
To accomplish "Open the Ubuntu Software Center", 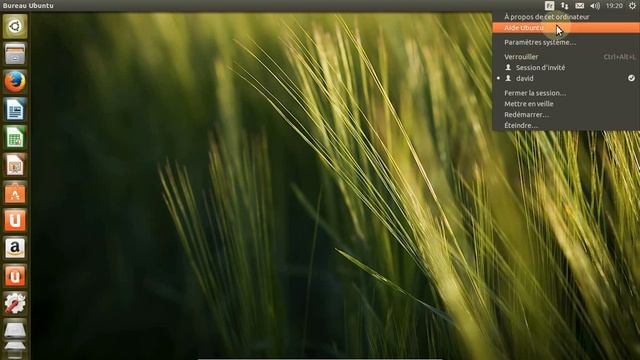I will click(15, 193).
